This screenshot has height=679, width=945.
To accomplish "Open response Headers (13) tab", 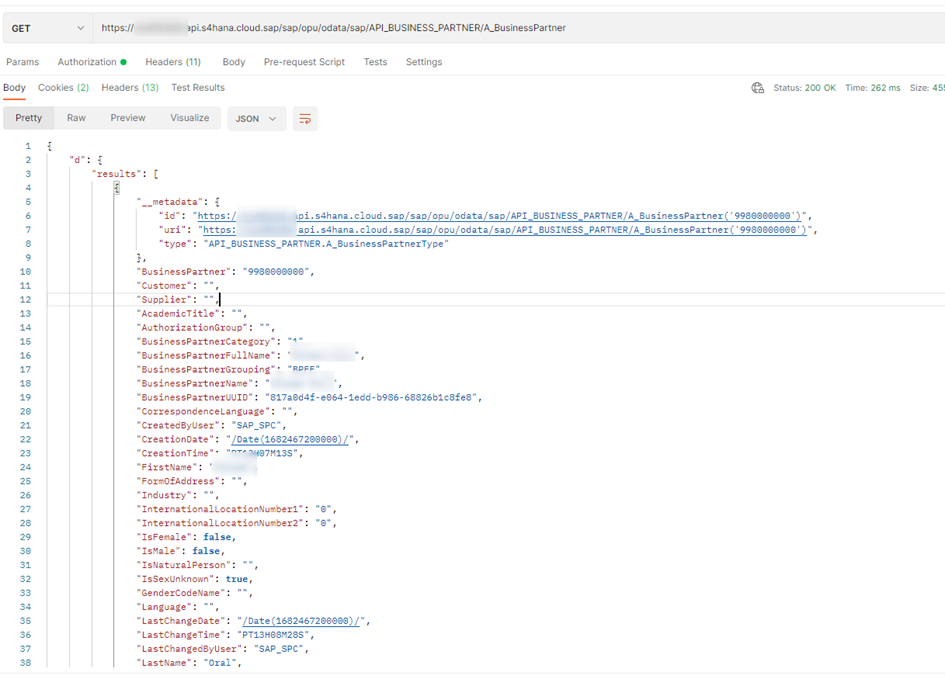I will pos(130,88).
